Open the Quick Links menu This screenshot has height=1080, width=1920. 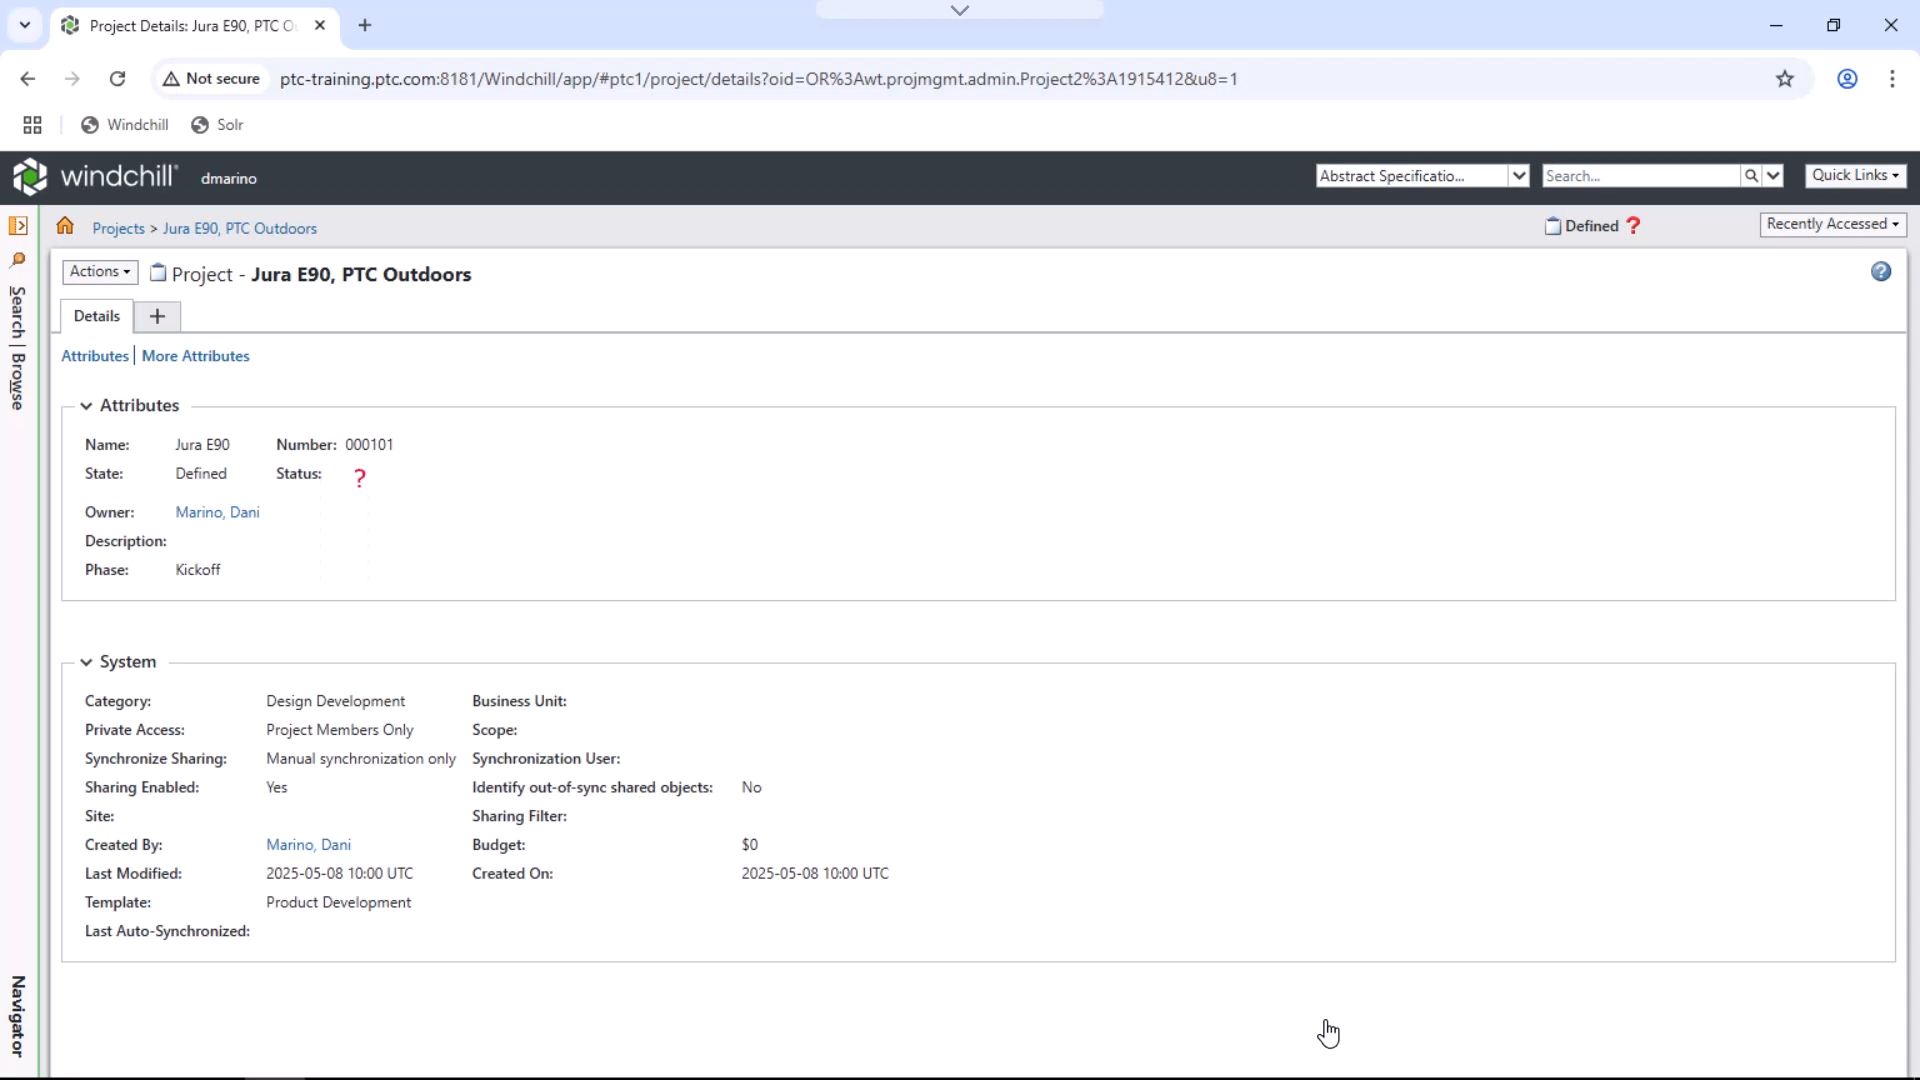tap(1855, 176)
